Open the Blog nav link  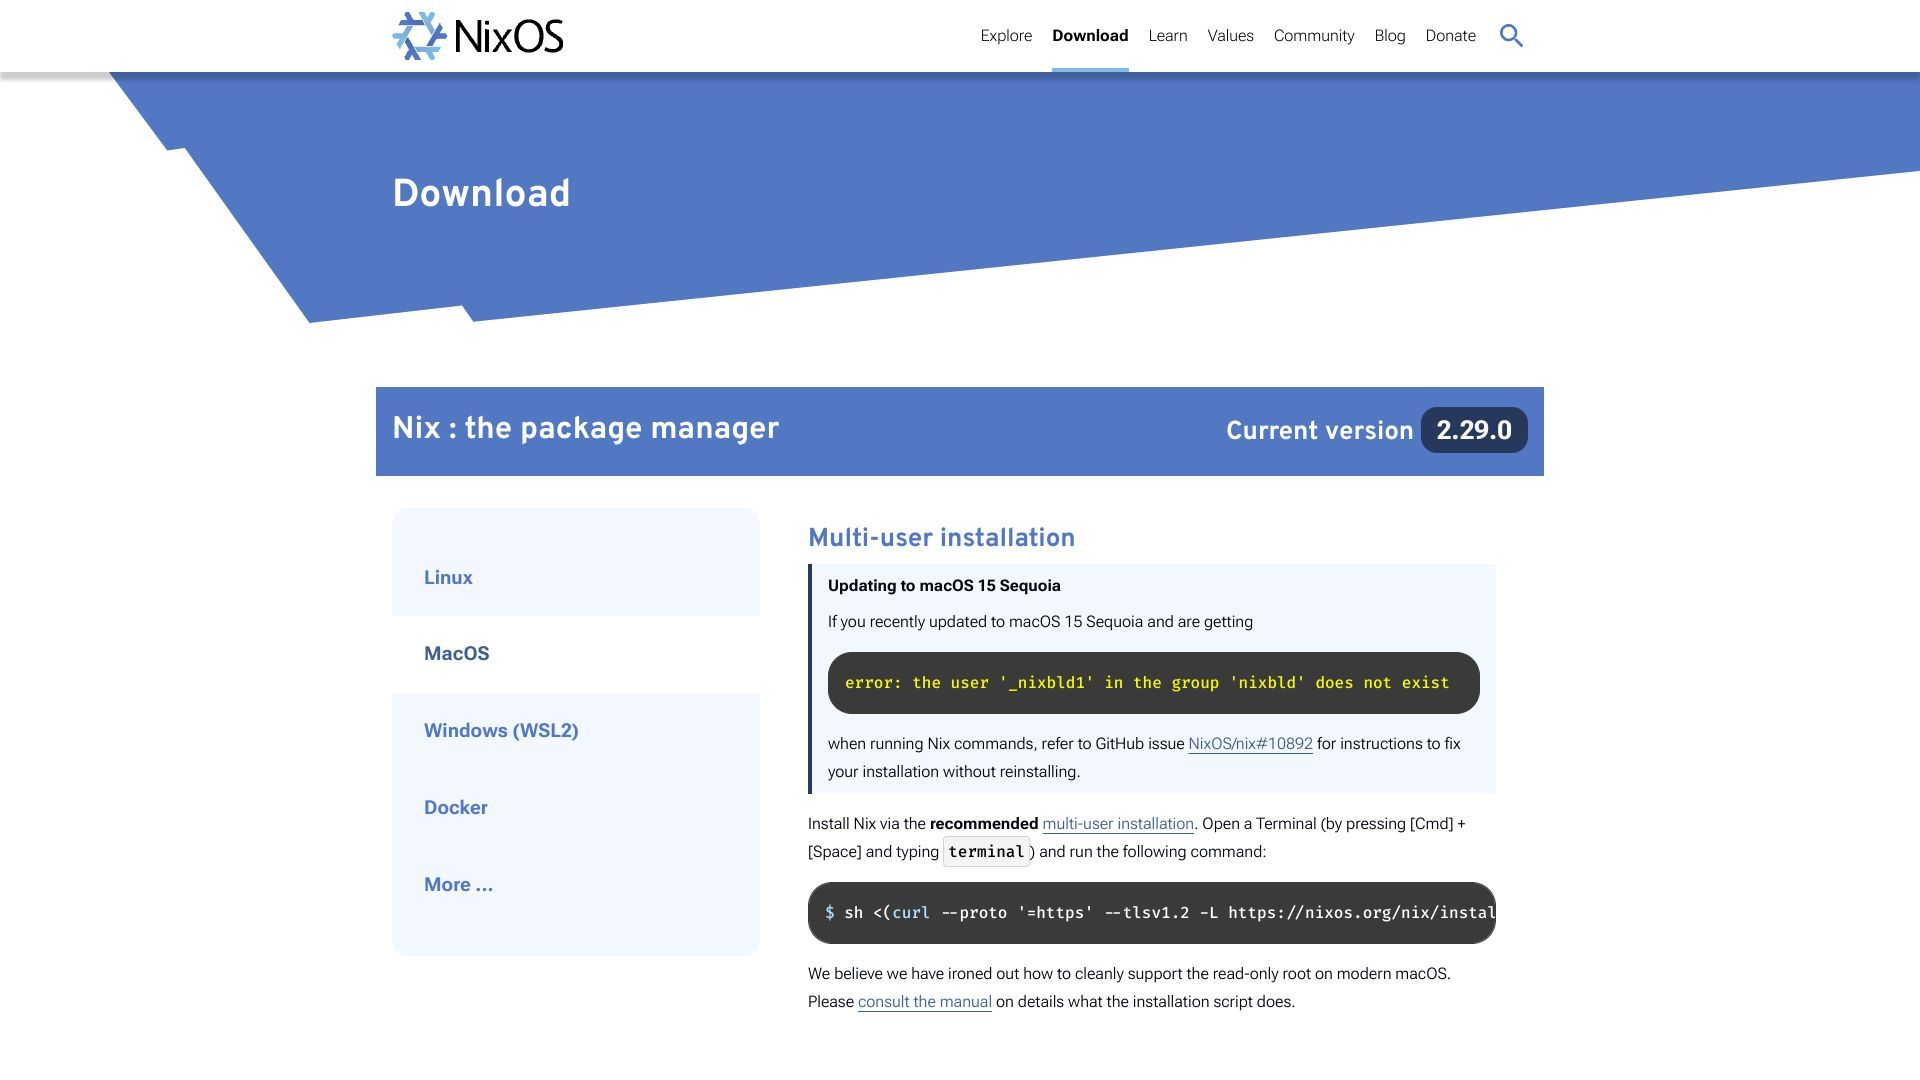click(1390, 36)
